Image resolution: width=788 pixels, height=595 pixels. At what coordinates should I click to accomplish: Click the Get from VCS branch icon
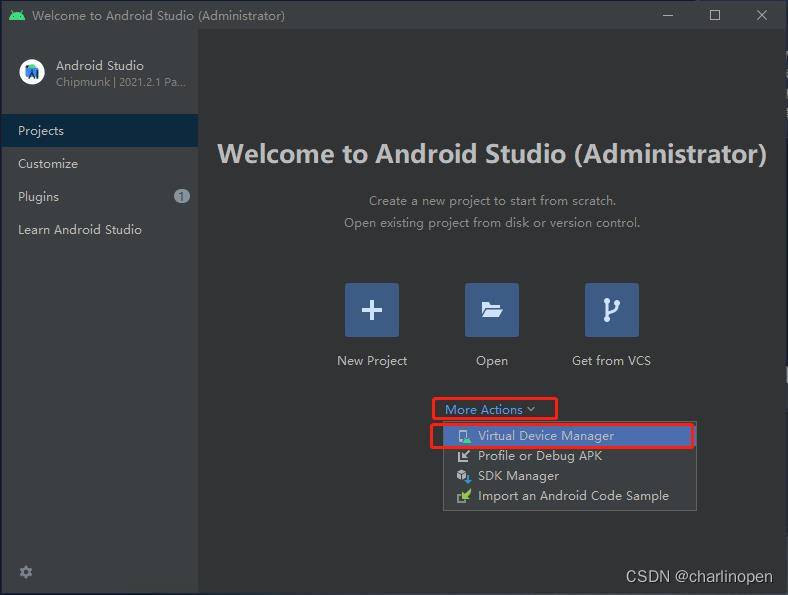pos(611,310)
